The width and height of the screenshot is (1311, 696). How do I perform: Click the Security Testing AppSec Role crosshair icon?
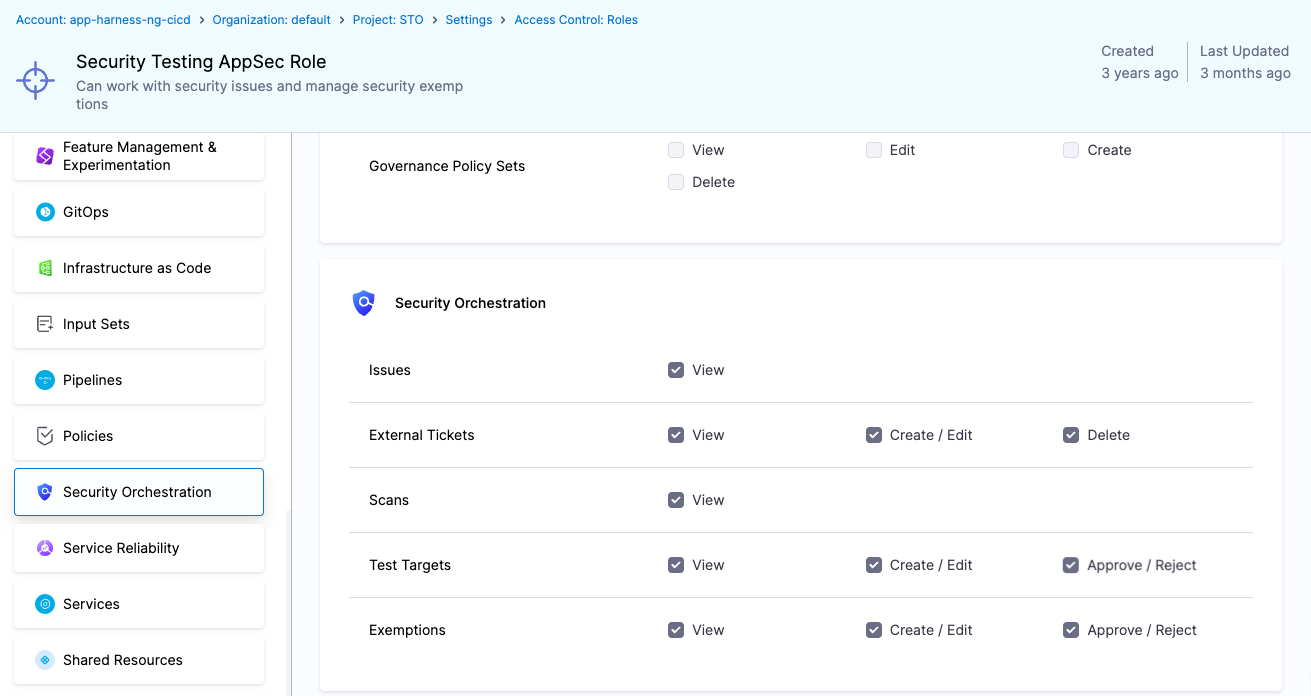pyautogui.click(x=36, y=80)
